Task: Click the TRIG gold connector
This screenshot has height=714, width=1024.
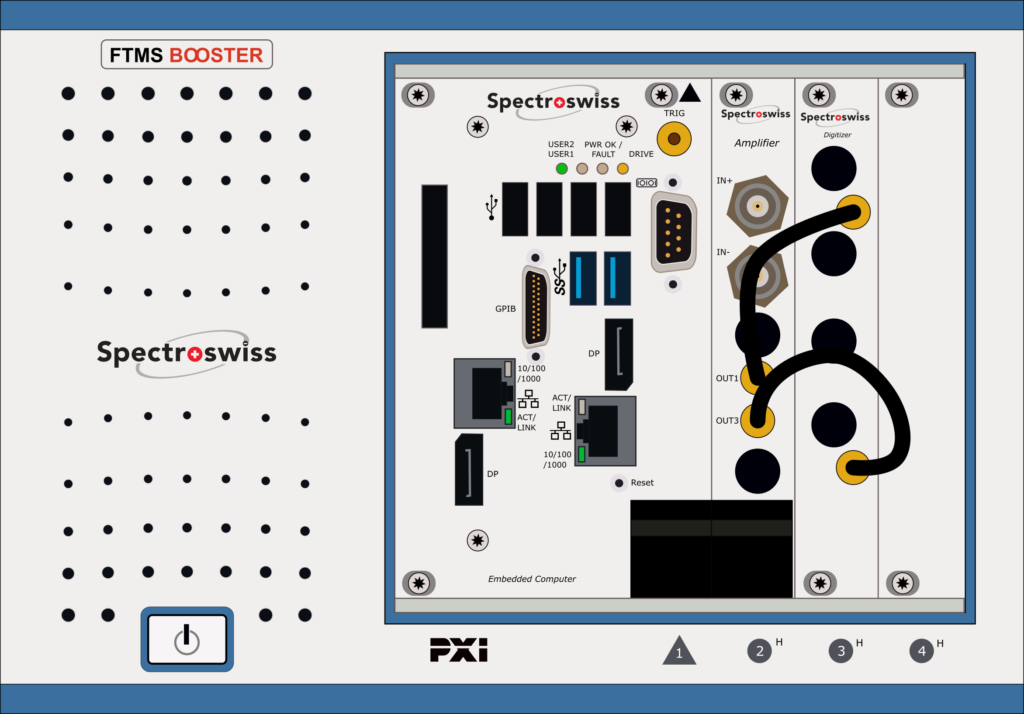Action: tap(674, 138)
